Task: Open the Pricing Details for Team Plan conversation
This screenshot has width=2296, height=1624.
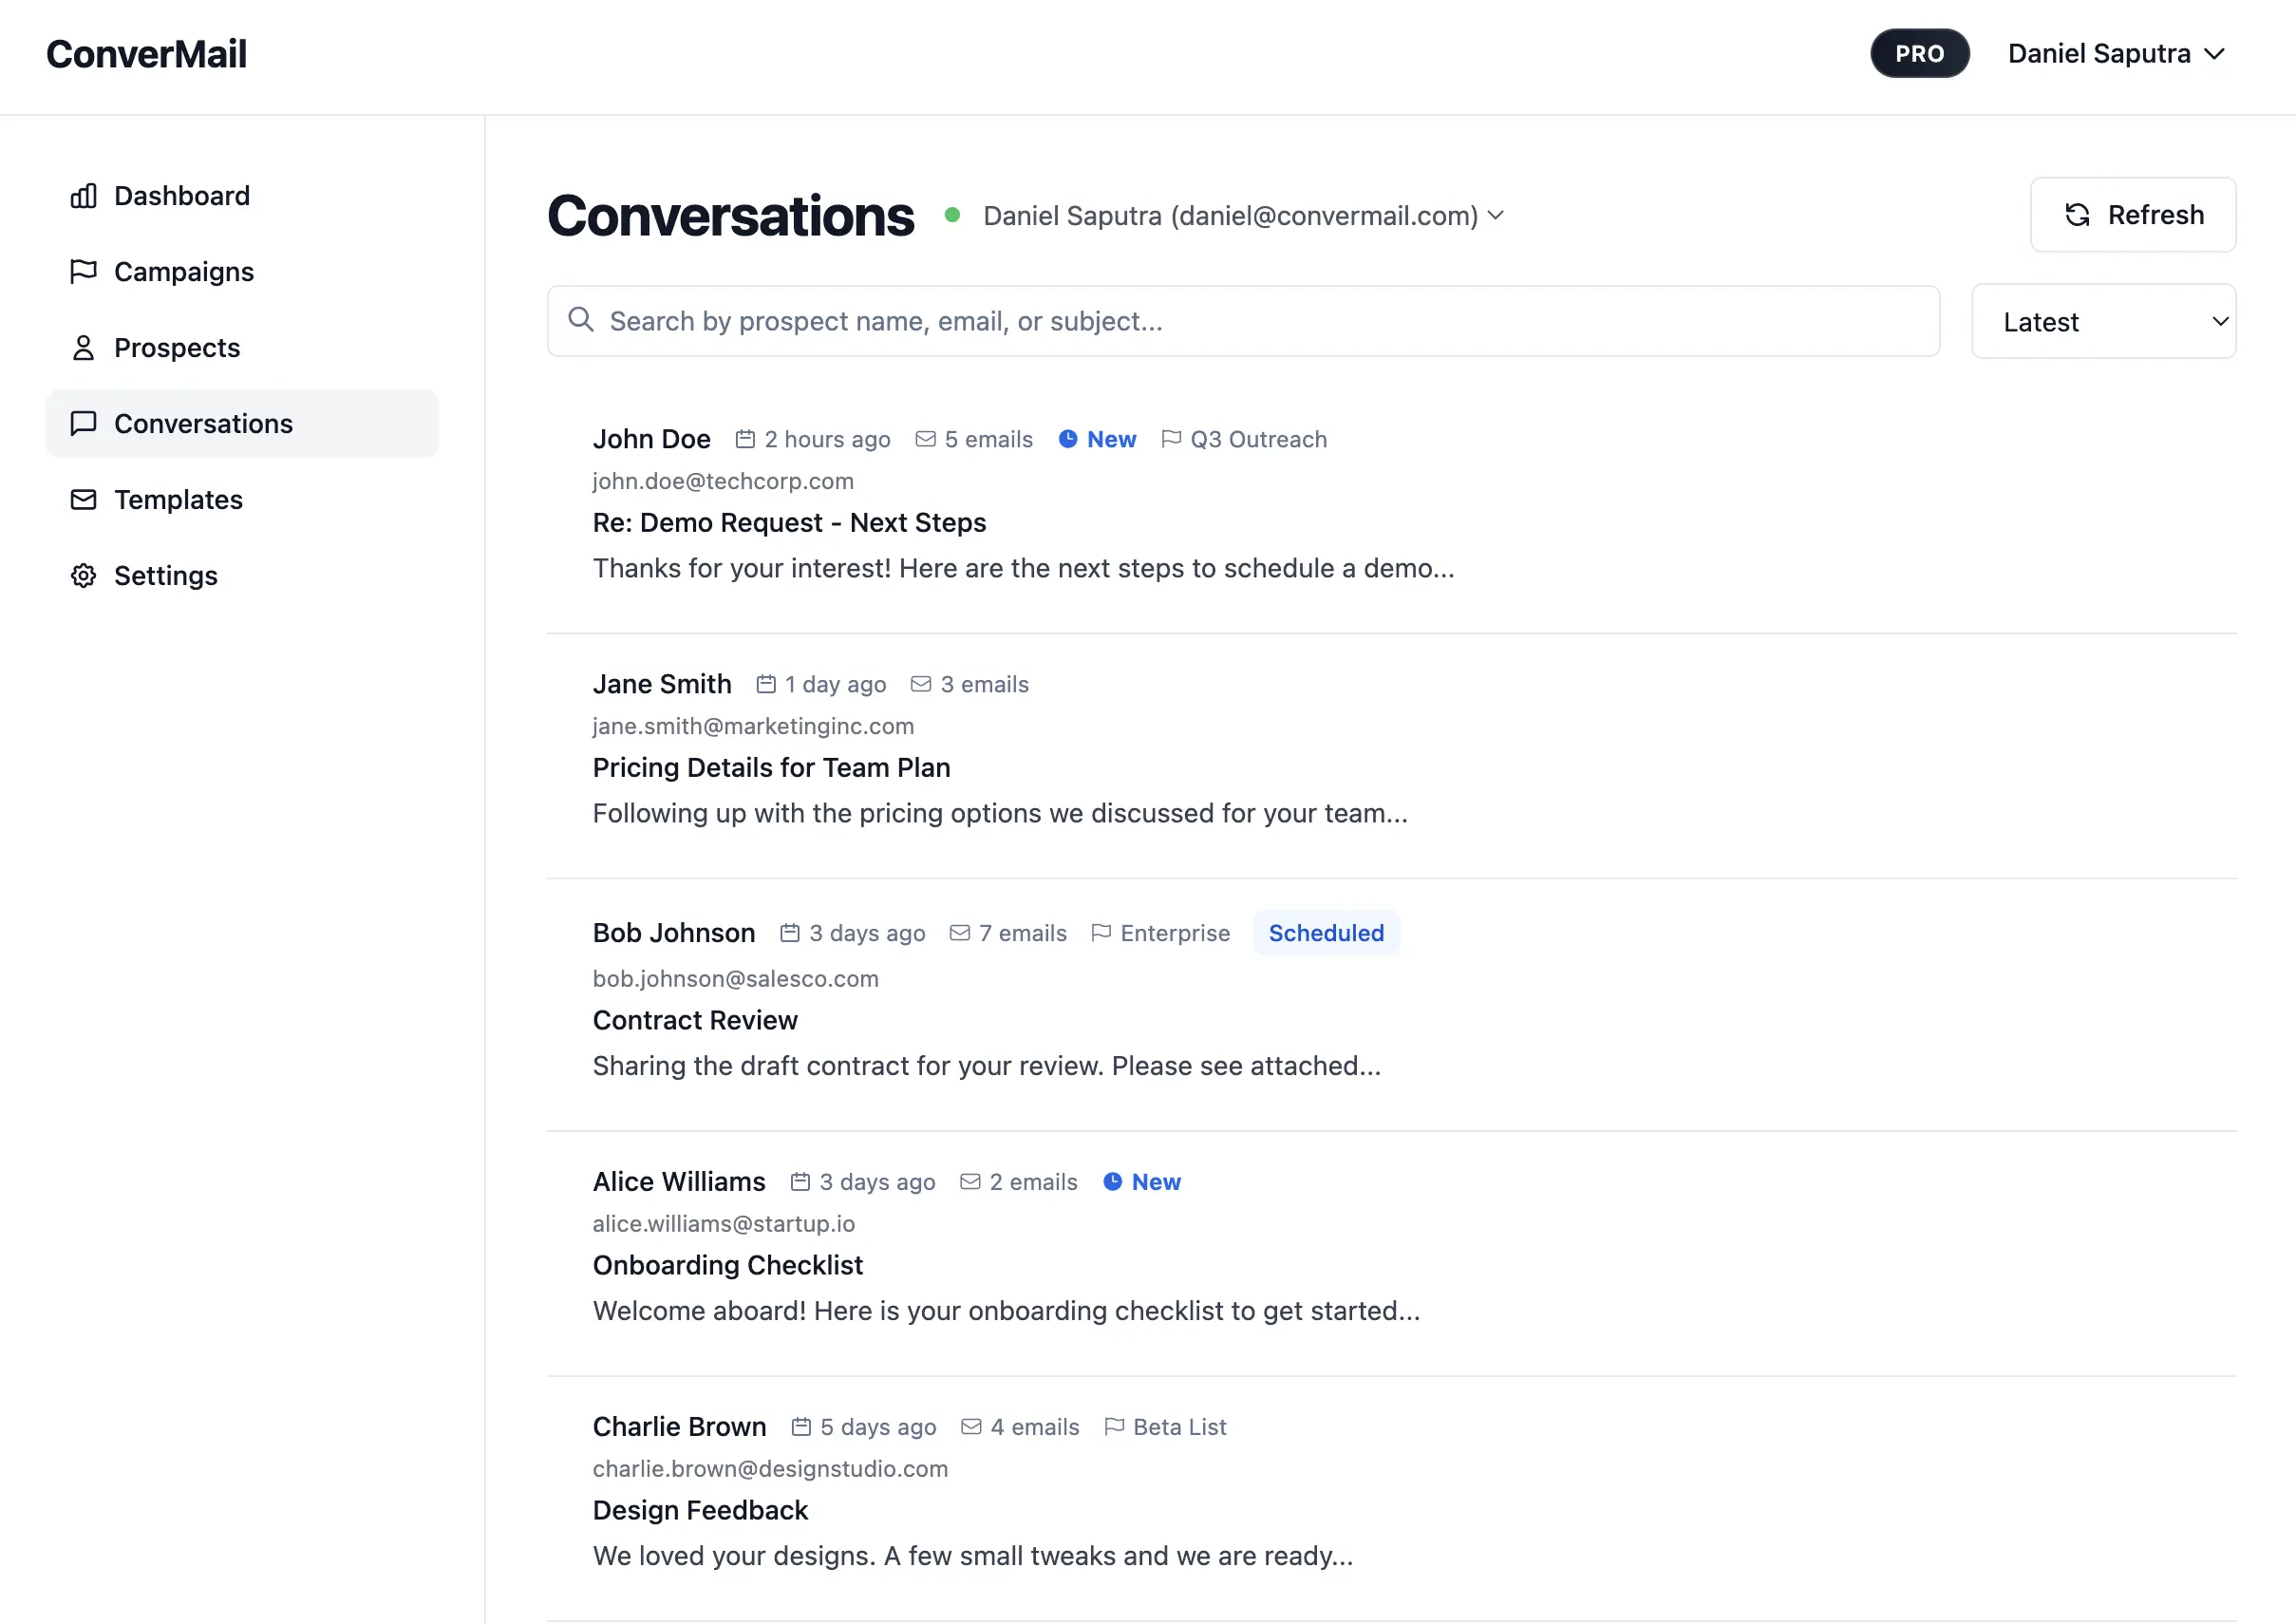Action: [x=771, y=768]
